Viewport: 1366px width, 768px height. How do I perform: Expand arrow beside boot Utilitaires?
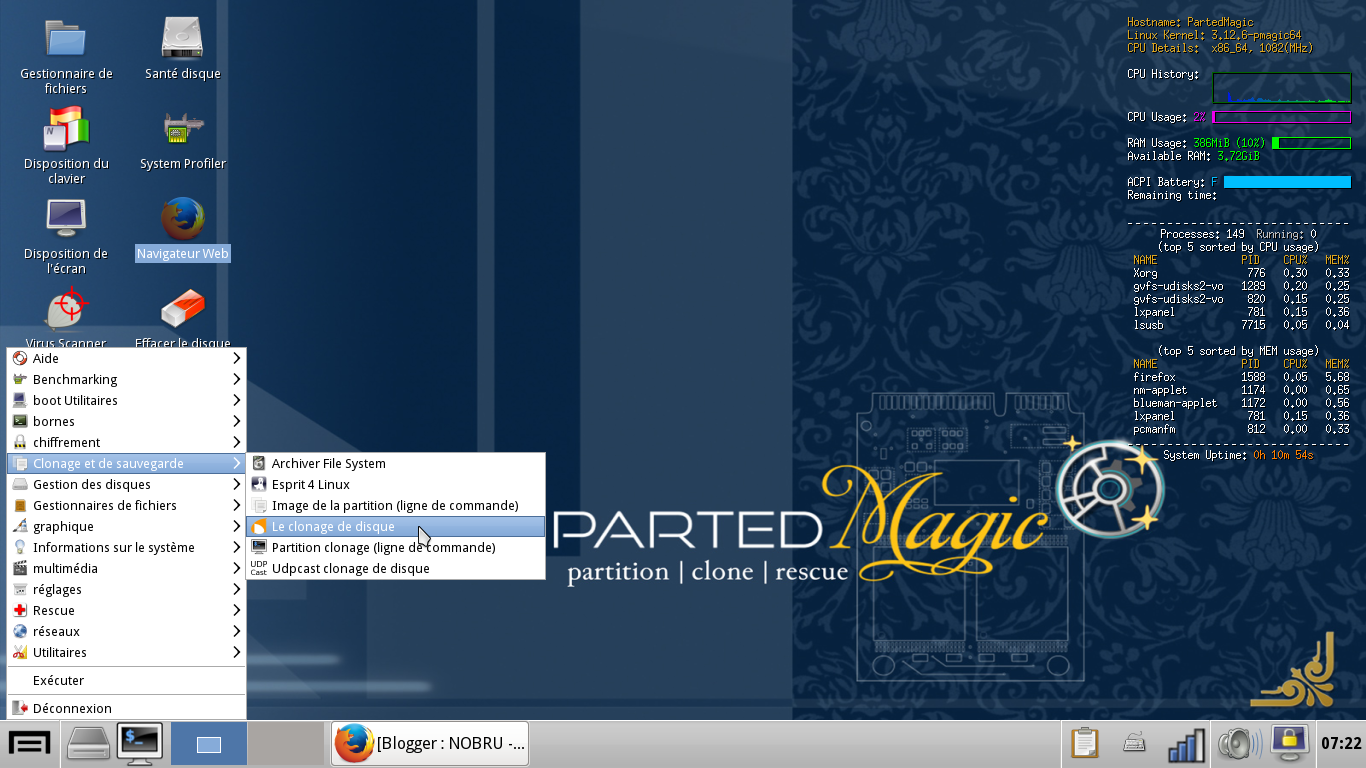click(237, 400)
